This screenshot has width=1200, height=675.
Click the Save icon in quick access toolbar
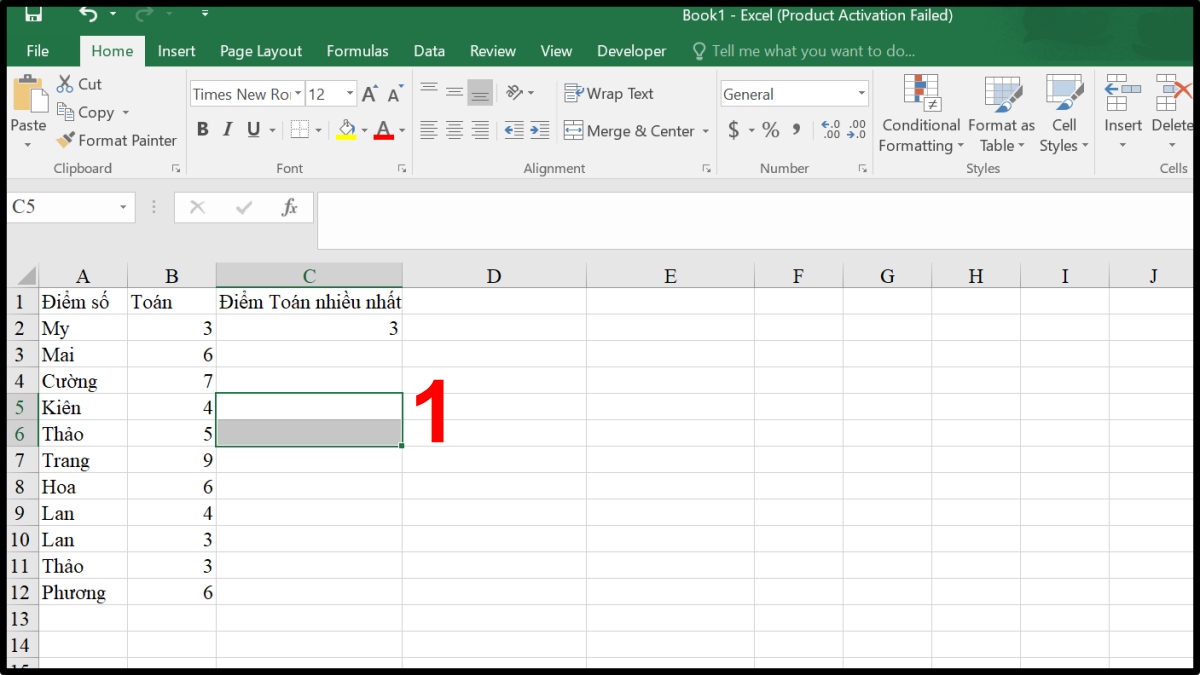point(33,14)
